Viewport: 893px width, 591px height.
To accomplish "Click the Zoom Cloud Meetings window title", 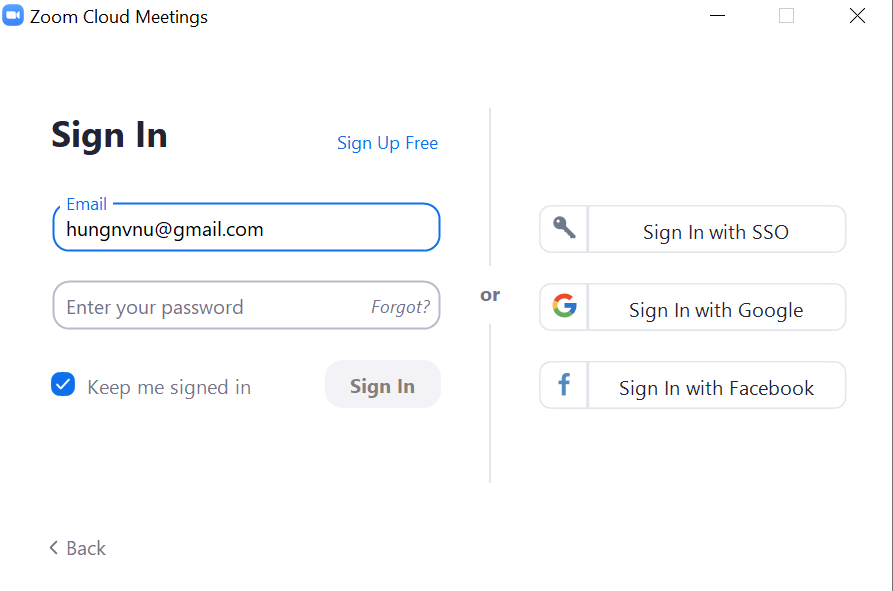I will [119, 17].
